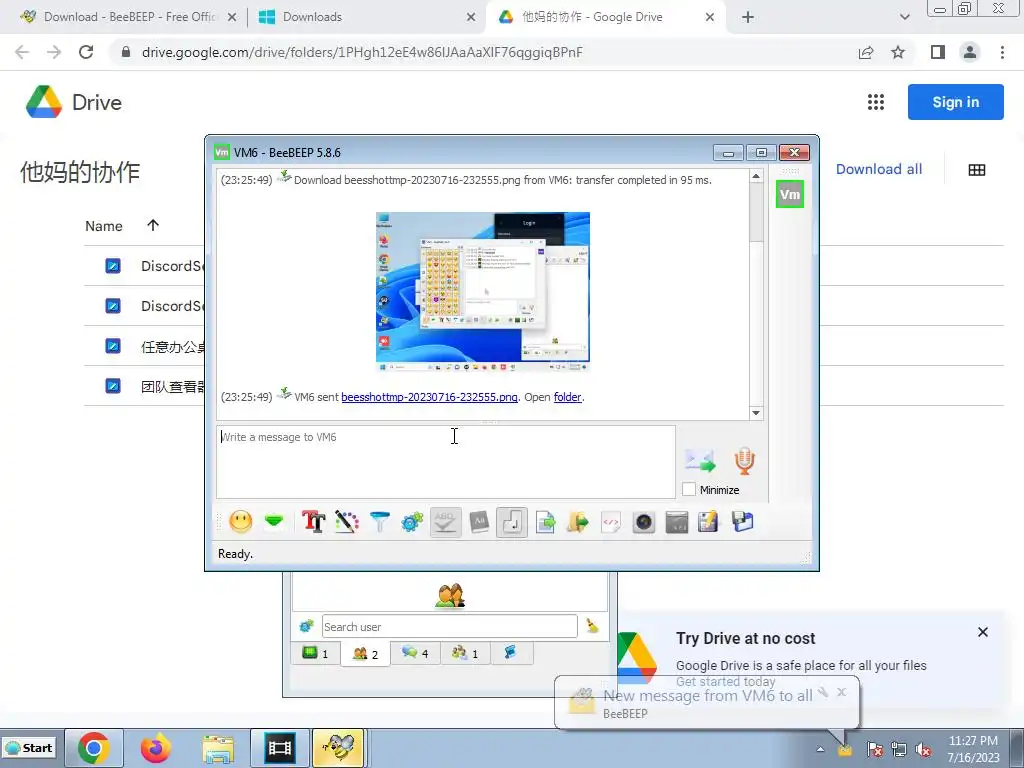Switch to BeeBEEP download browser tab
The height and width of the screenshot is (768, 1024).
(x=129, y=17)
